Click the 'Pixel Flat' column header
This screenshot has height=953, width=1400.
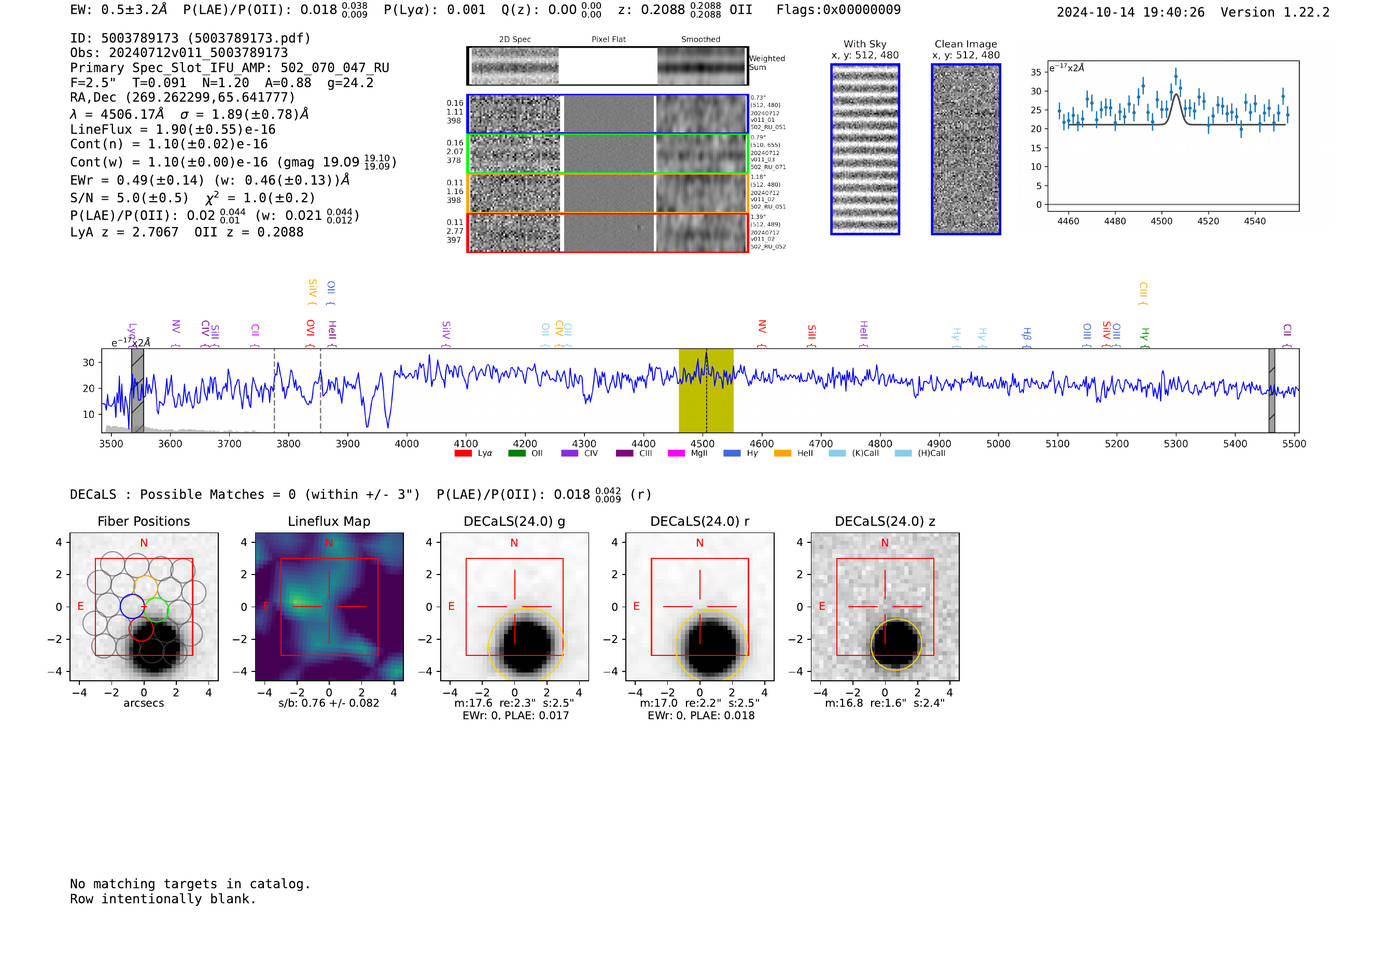coord(608,39)
